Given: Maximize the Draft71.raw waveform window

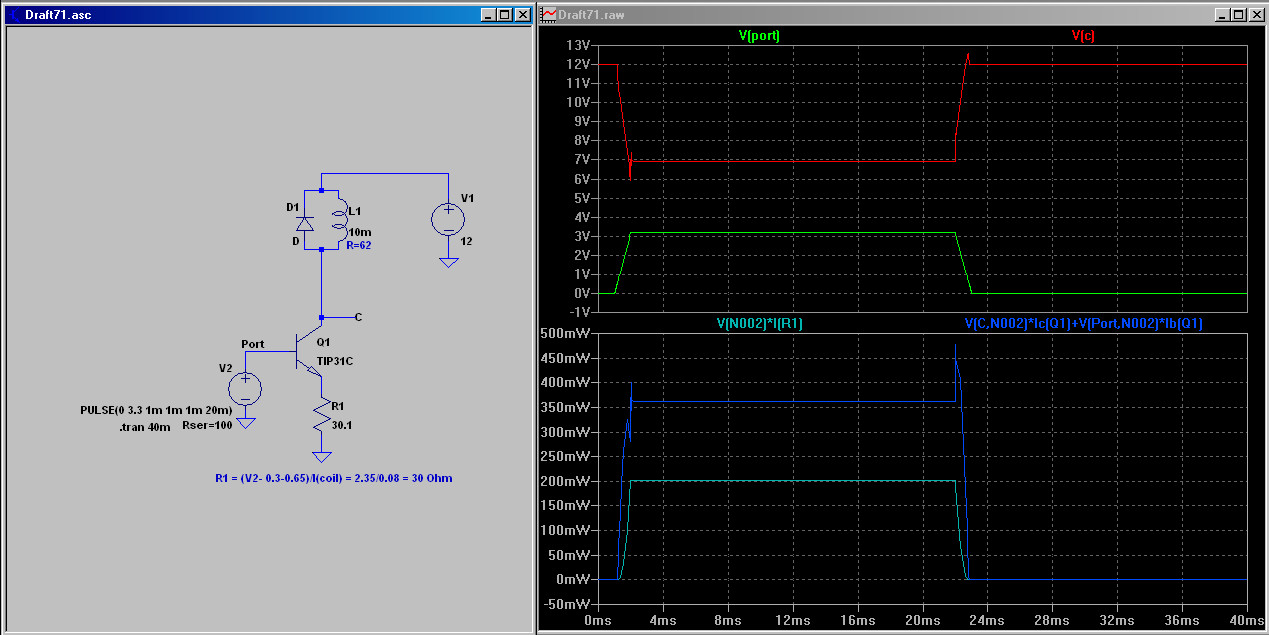Looking at the screenshot, I should [1239, 15].
